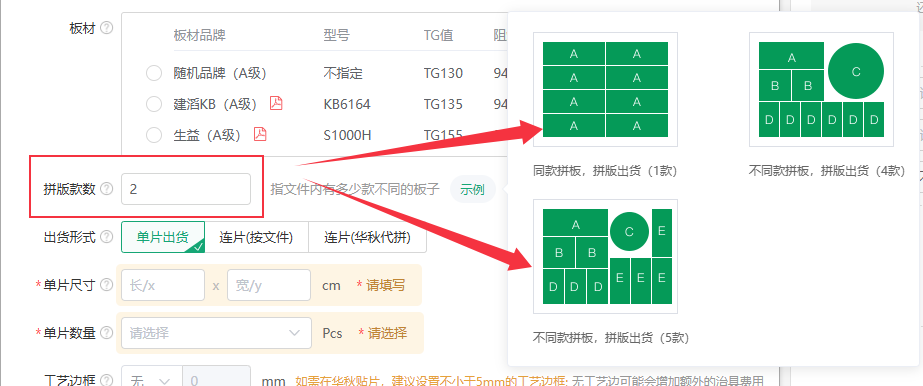Open PDF icon beside 生益 (A级)
923x386 pixels.
260,134
